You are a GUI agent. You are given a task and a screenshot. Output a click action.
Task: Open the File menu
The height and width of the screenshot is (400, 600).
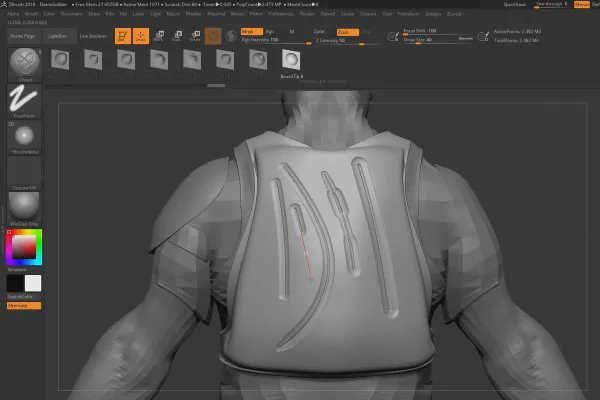(123, 14)
